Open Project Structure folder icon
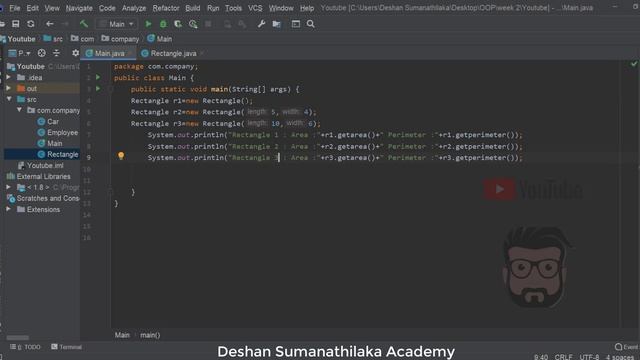 pyautogui.click(x=276, y=24)
